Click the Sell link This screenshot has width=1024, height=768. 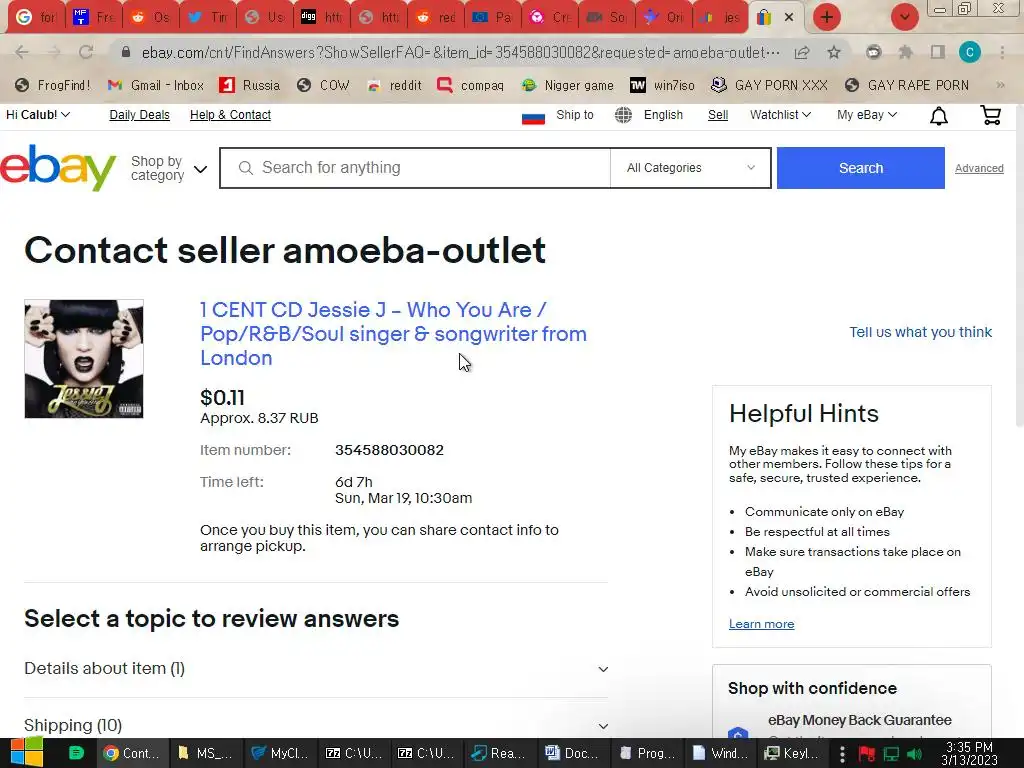click(x=718, y=115)
